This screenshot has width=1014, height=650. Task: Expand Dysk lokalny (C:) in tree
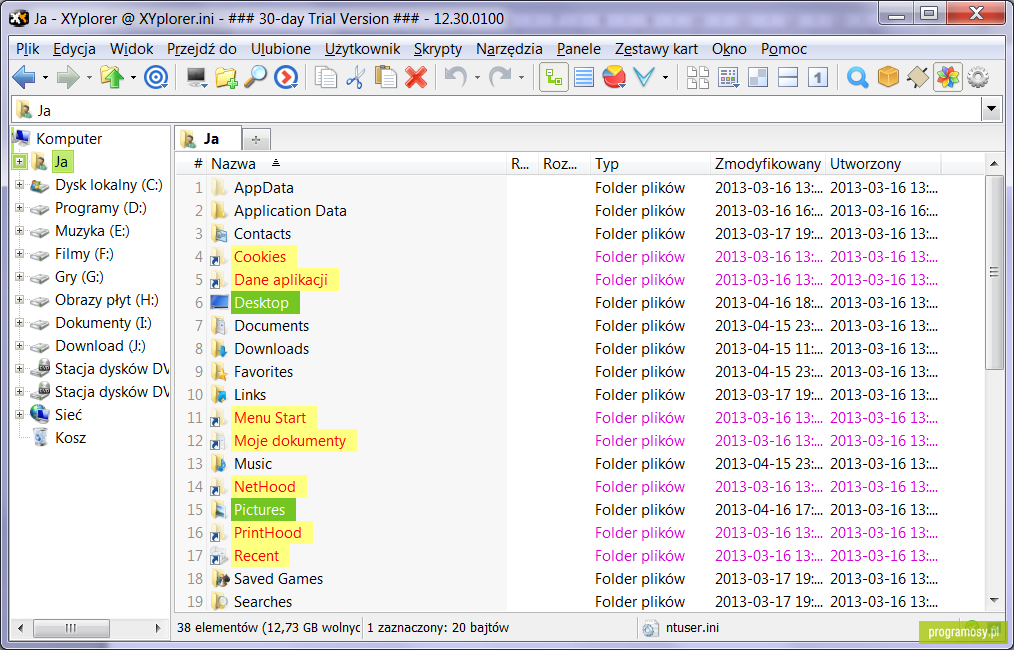[19, 186]
